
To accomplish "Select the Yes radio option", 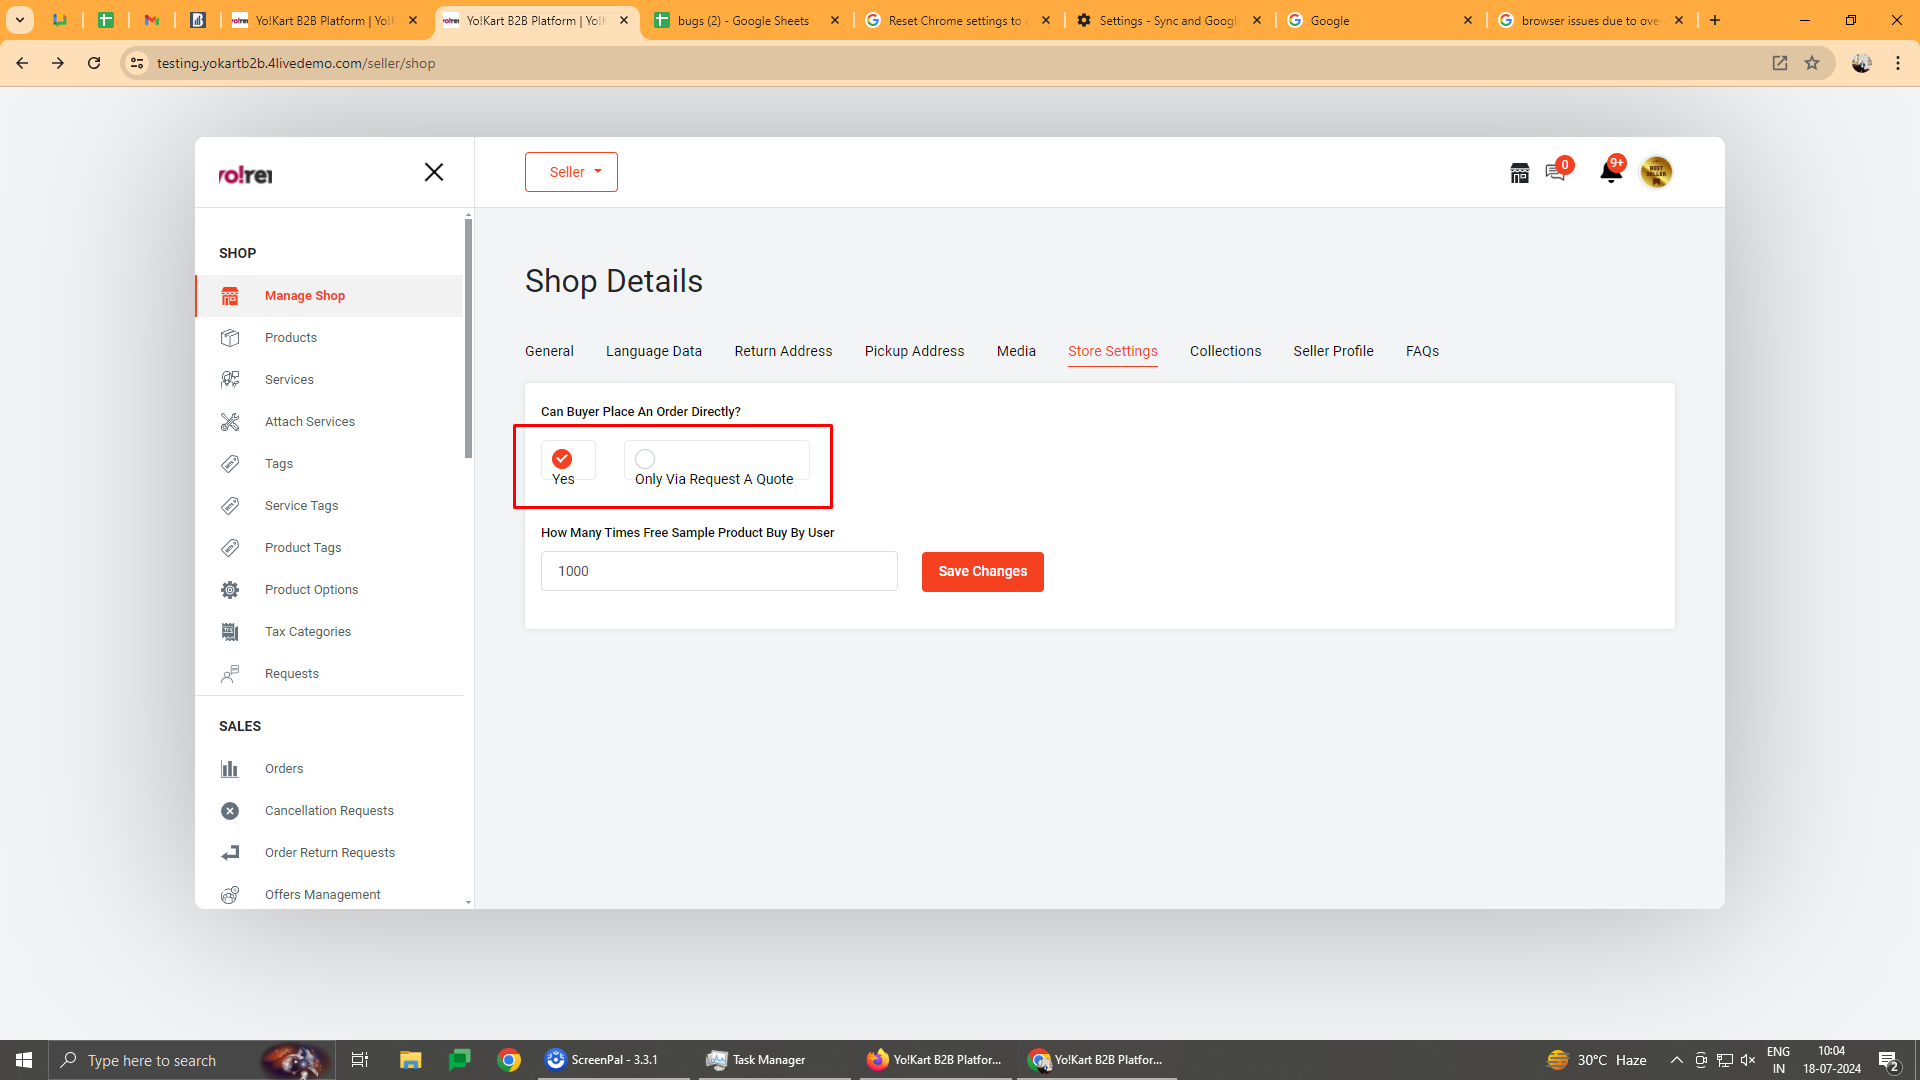I will tap(562, 459).
